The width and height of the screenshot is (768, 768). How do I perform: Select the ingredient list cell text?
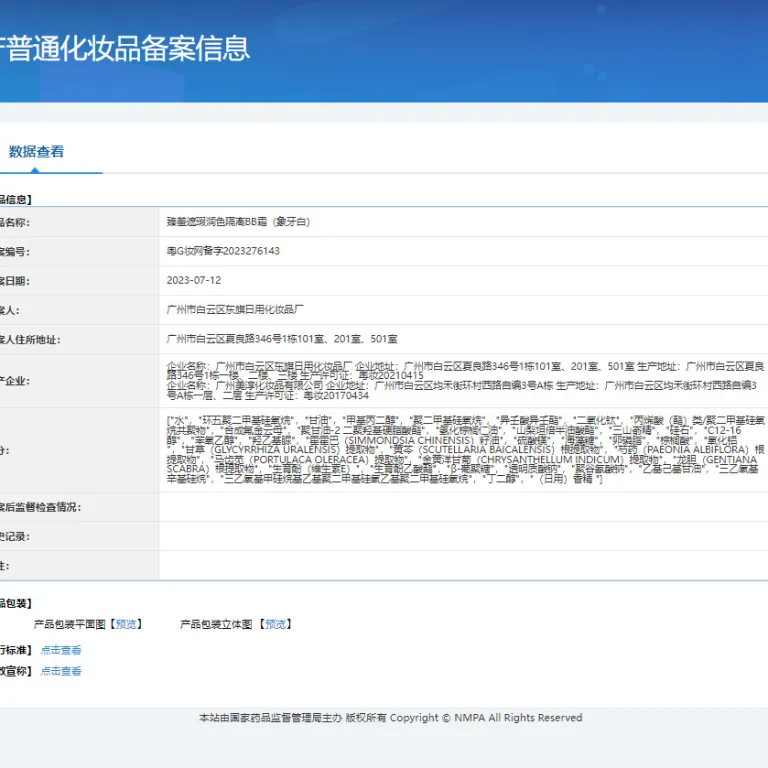click(x=465, y=450)
